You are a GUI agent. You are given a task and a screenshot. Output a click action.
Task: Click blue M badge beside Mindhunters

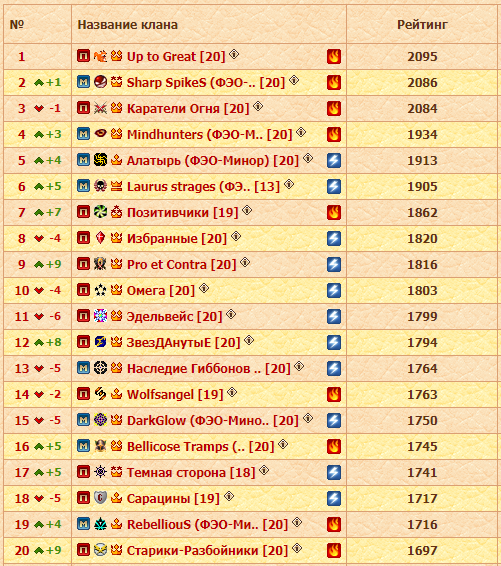tap(83, 134)
